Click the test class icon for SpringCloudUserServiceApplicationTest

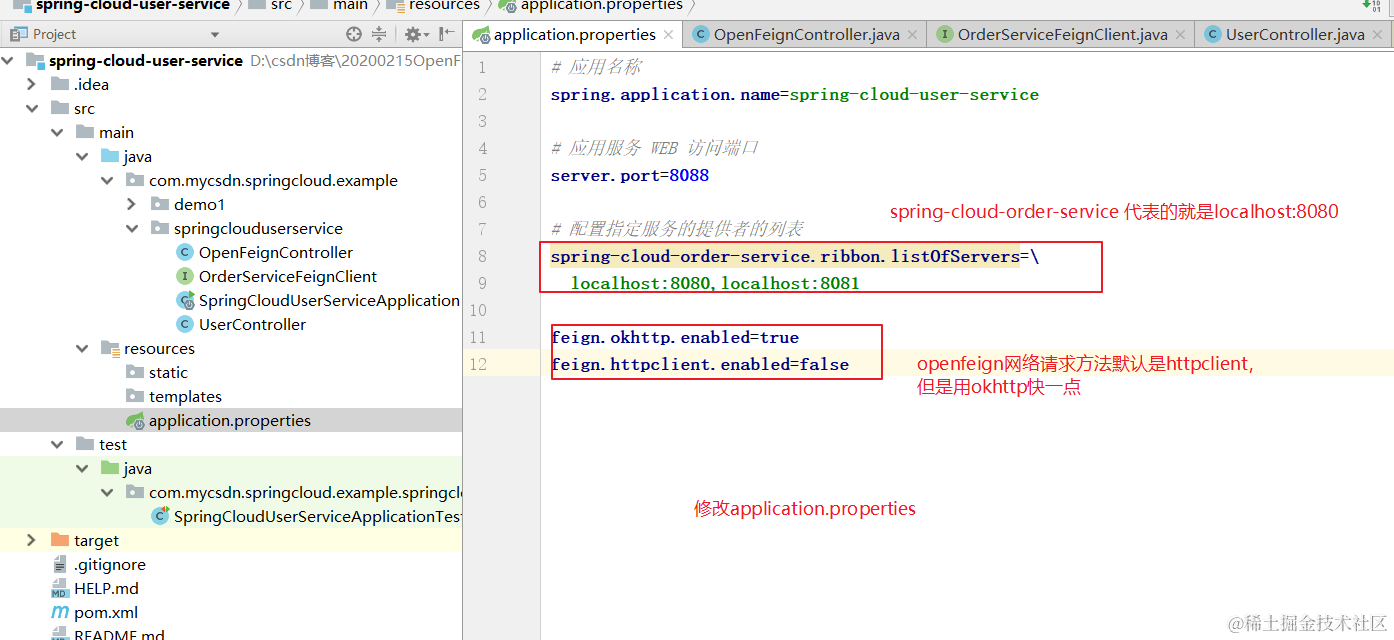click(x=160, y=516)
